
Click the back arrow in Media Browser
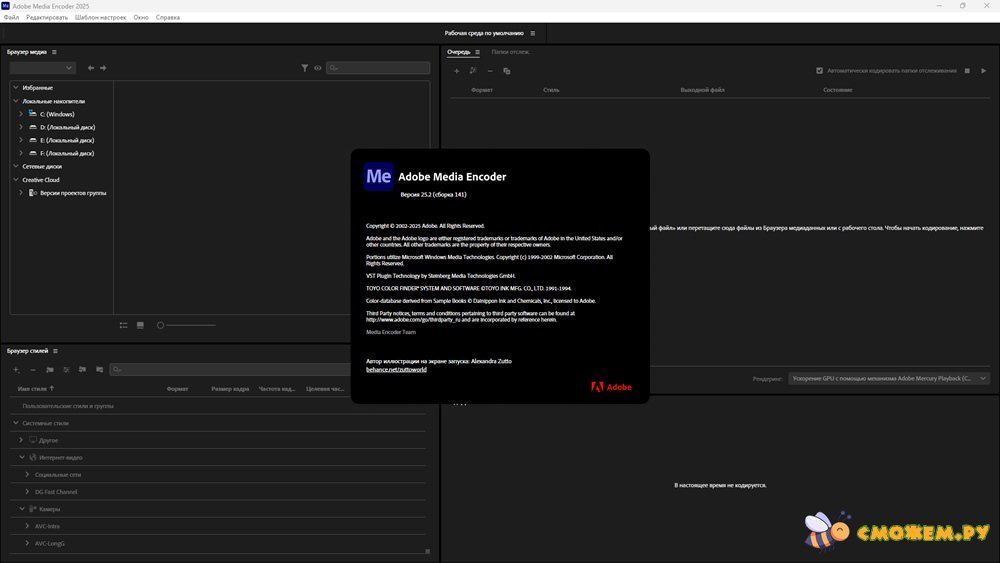click(91, 68)
